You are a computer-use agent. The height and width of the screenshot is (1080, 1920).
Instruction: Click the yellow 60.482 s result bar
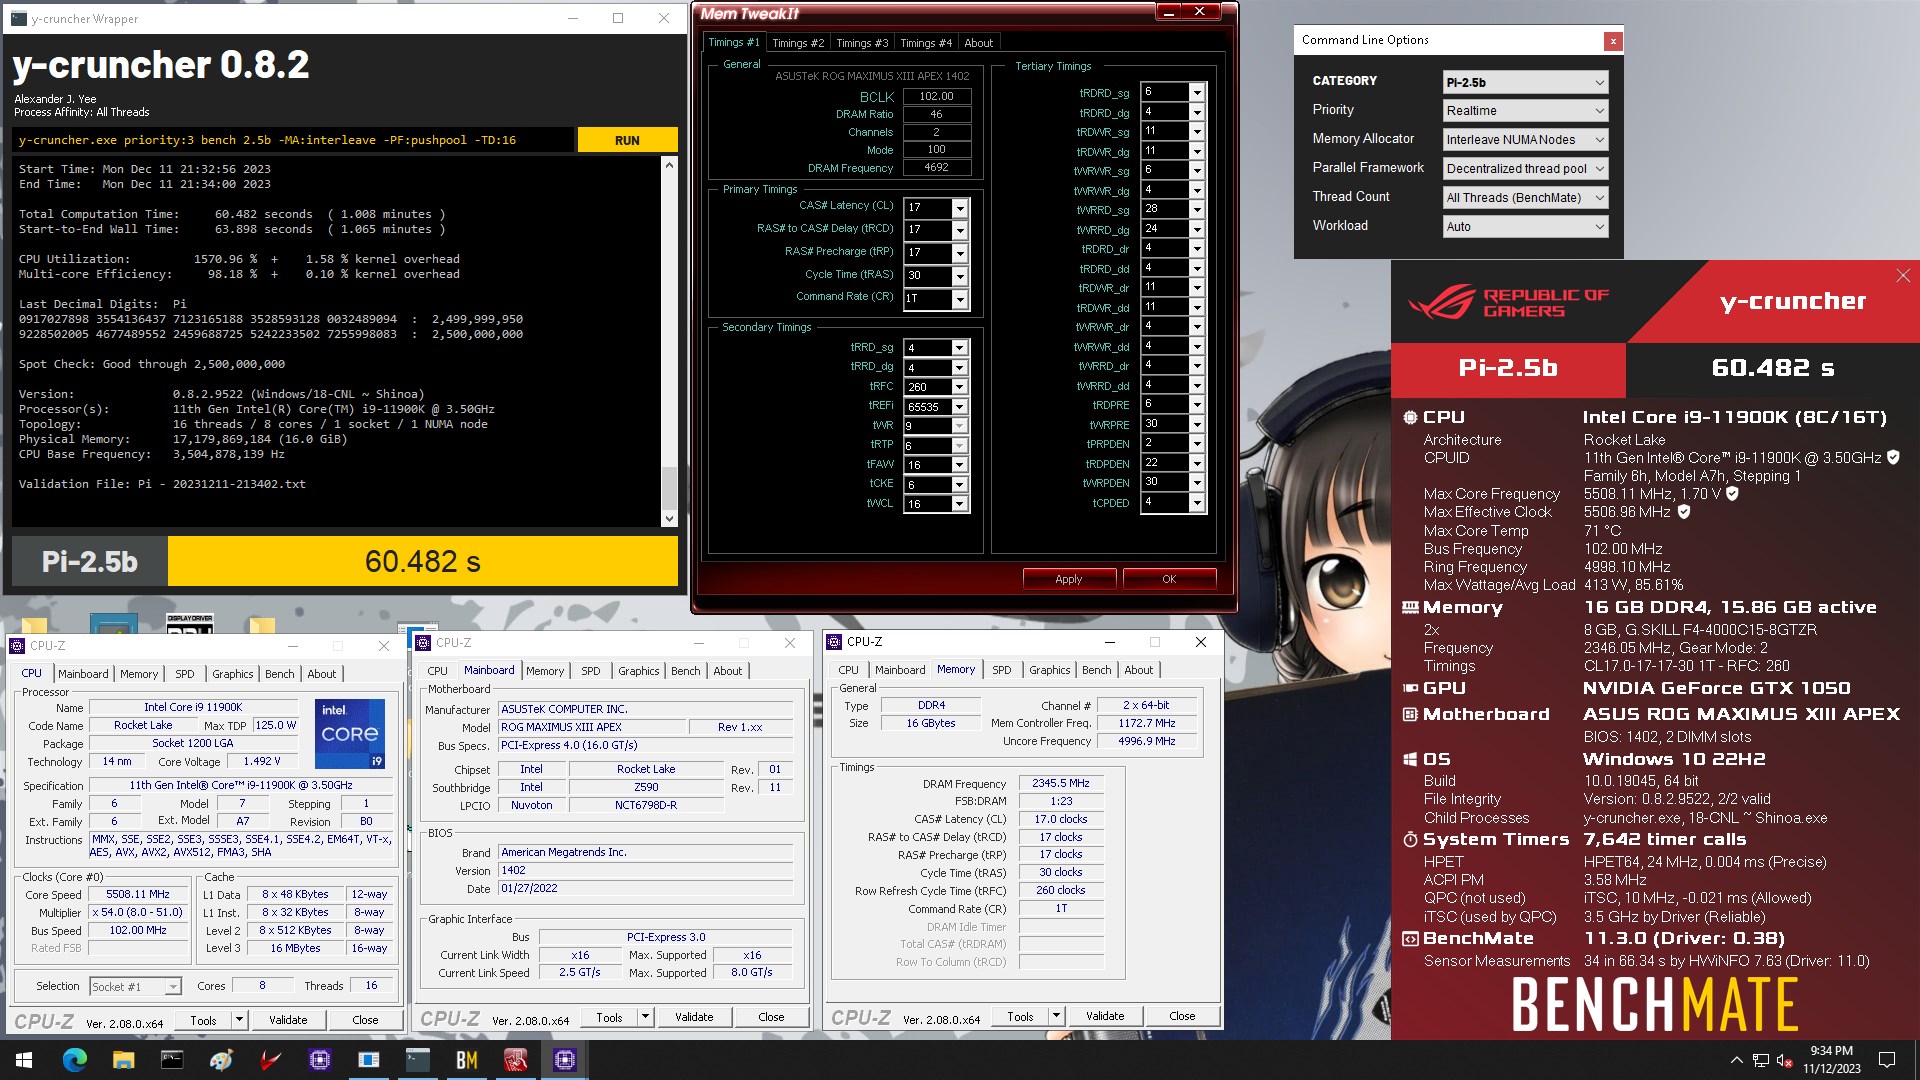click(x=423, y=561)
